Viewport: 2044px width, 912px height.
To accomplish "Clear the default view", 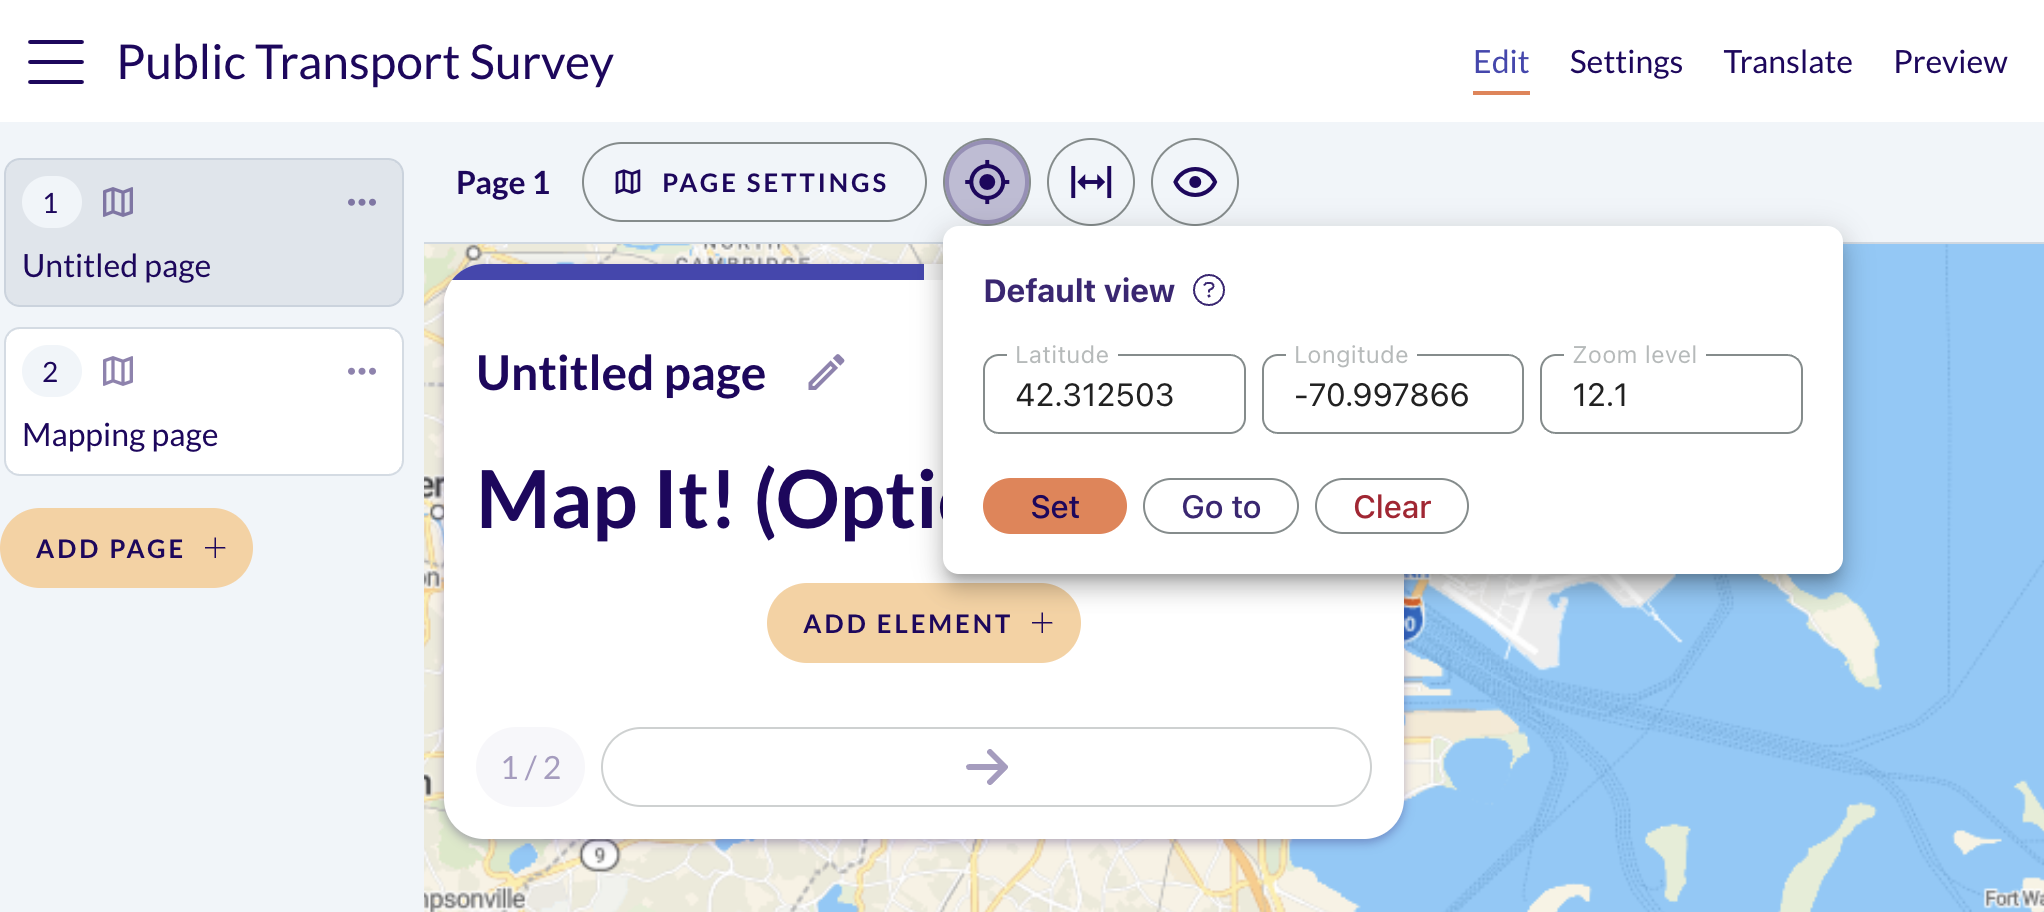I will click(1392, 506).
